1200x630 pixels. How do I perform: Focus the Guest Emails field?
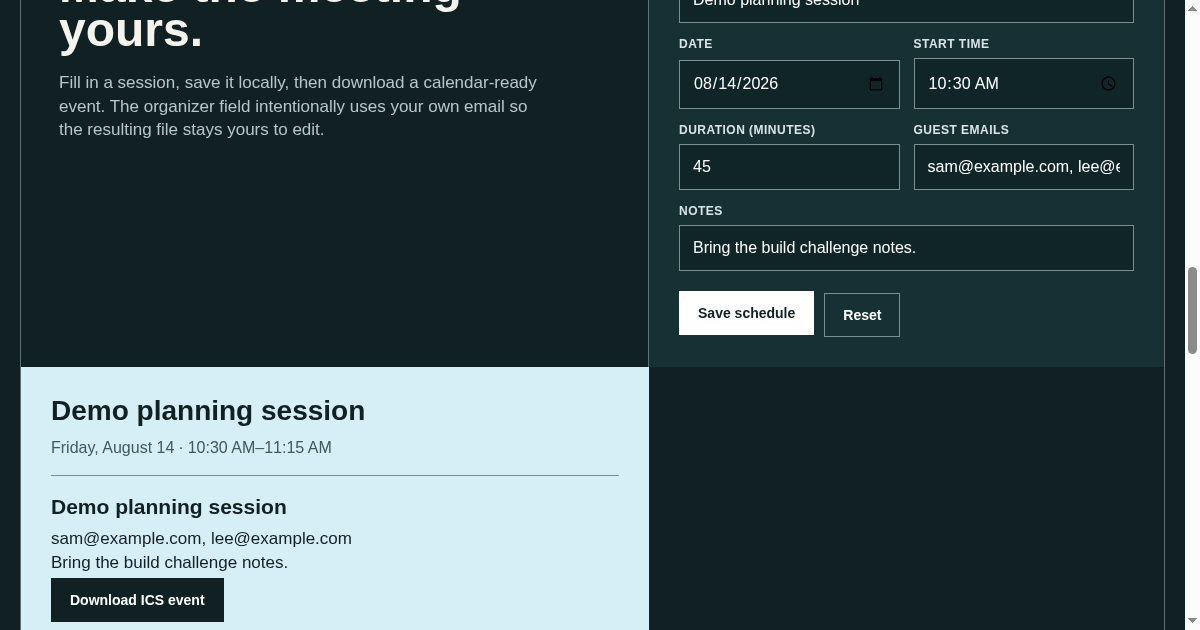point(1023,167)
